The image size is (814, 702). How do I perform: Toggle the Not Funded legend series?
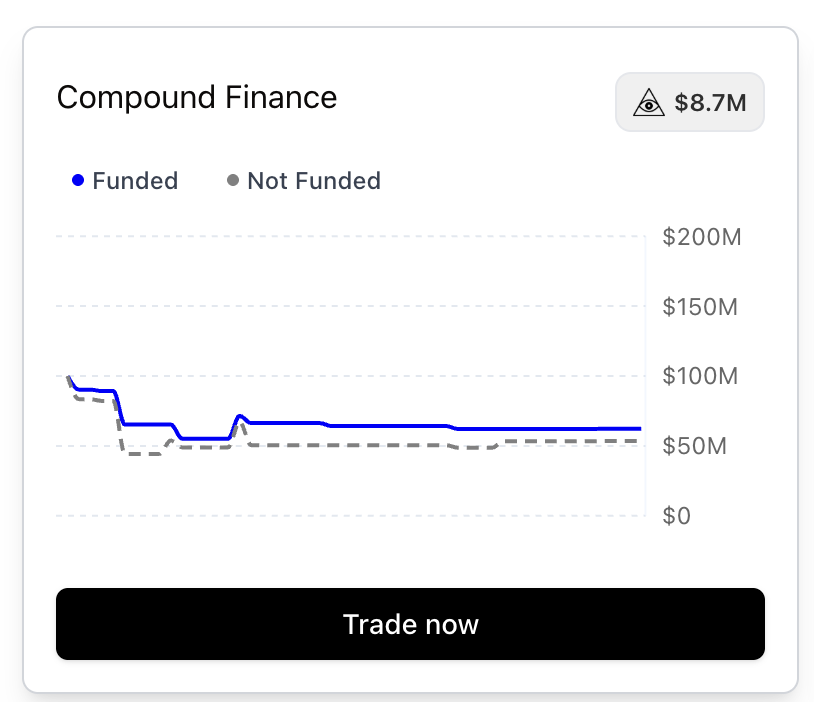[x=304, y=181]
